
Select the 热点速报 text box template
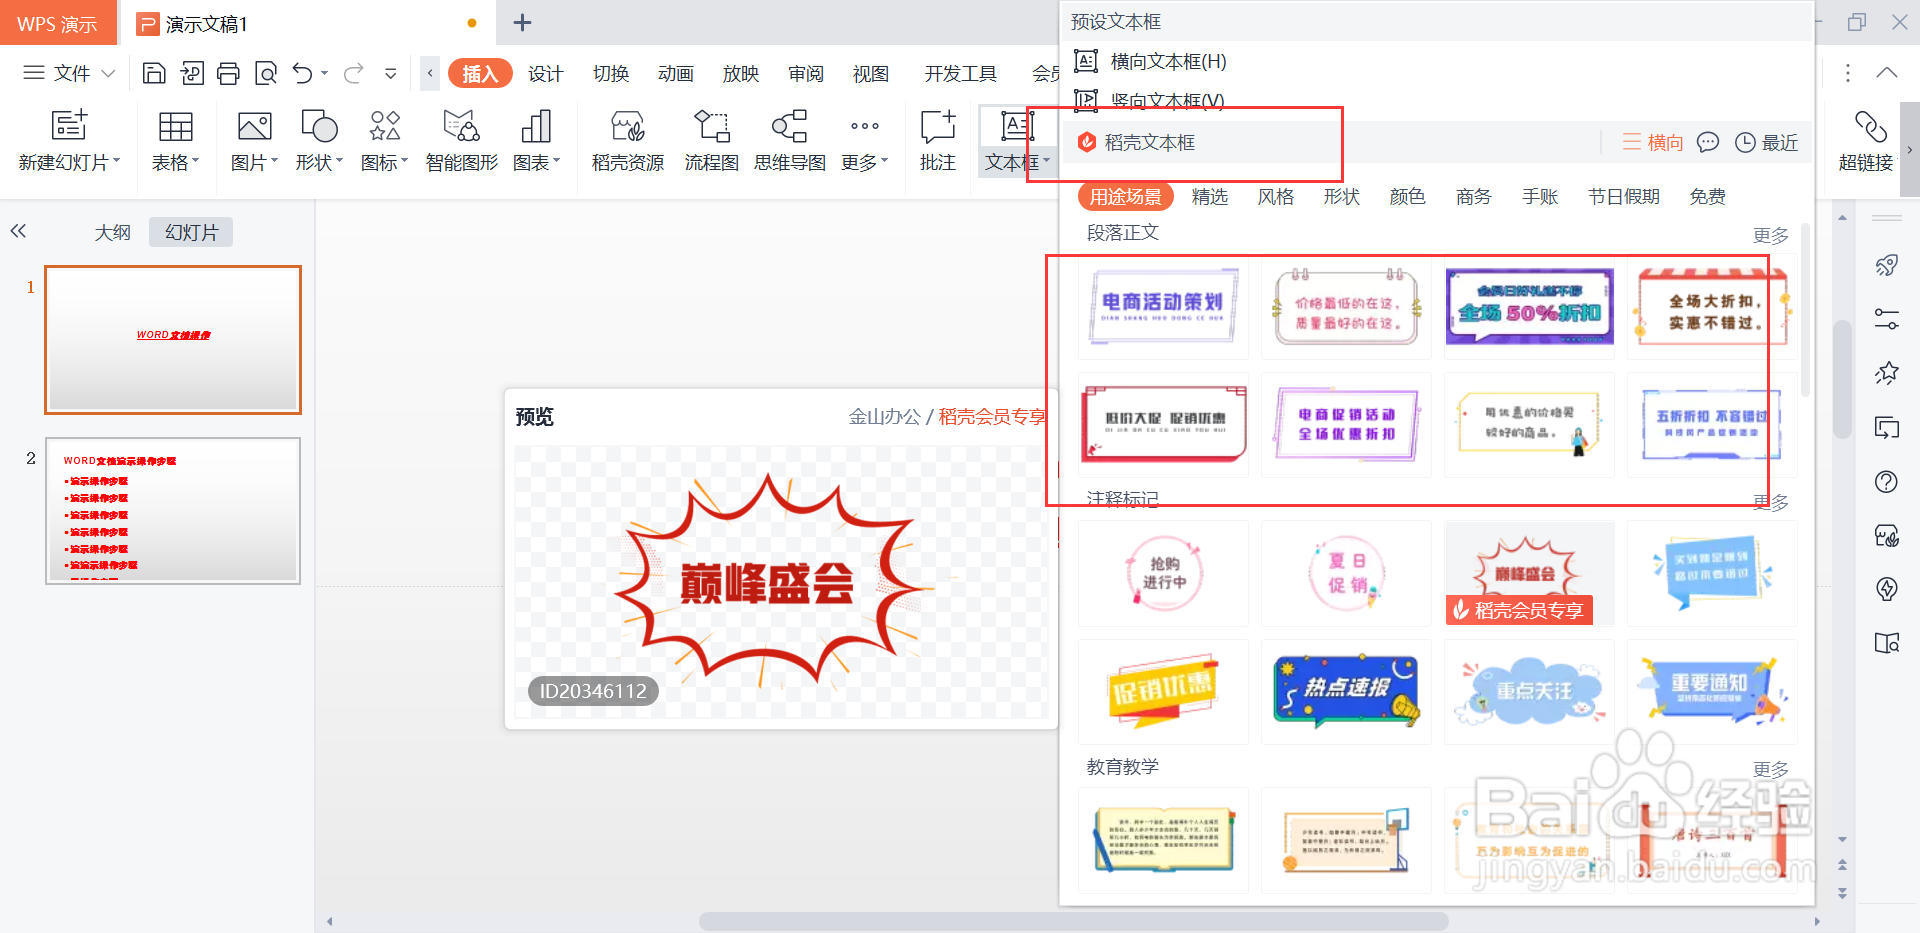click(1346, 691)
